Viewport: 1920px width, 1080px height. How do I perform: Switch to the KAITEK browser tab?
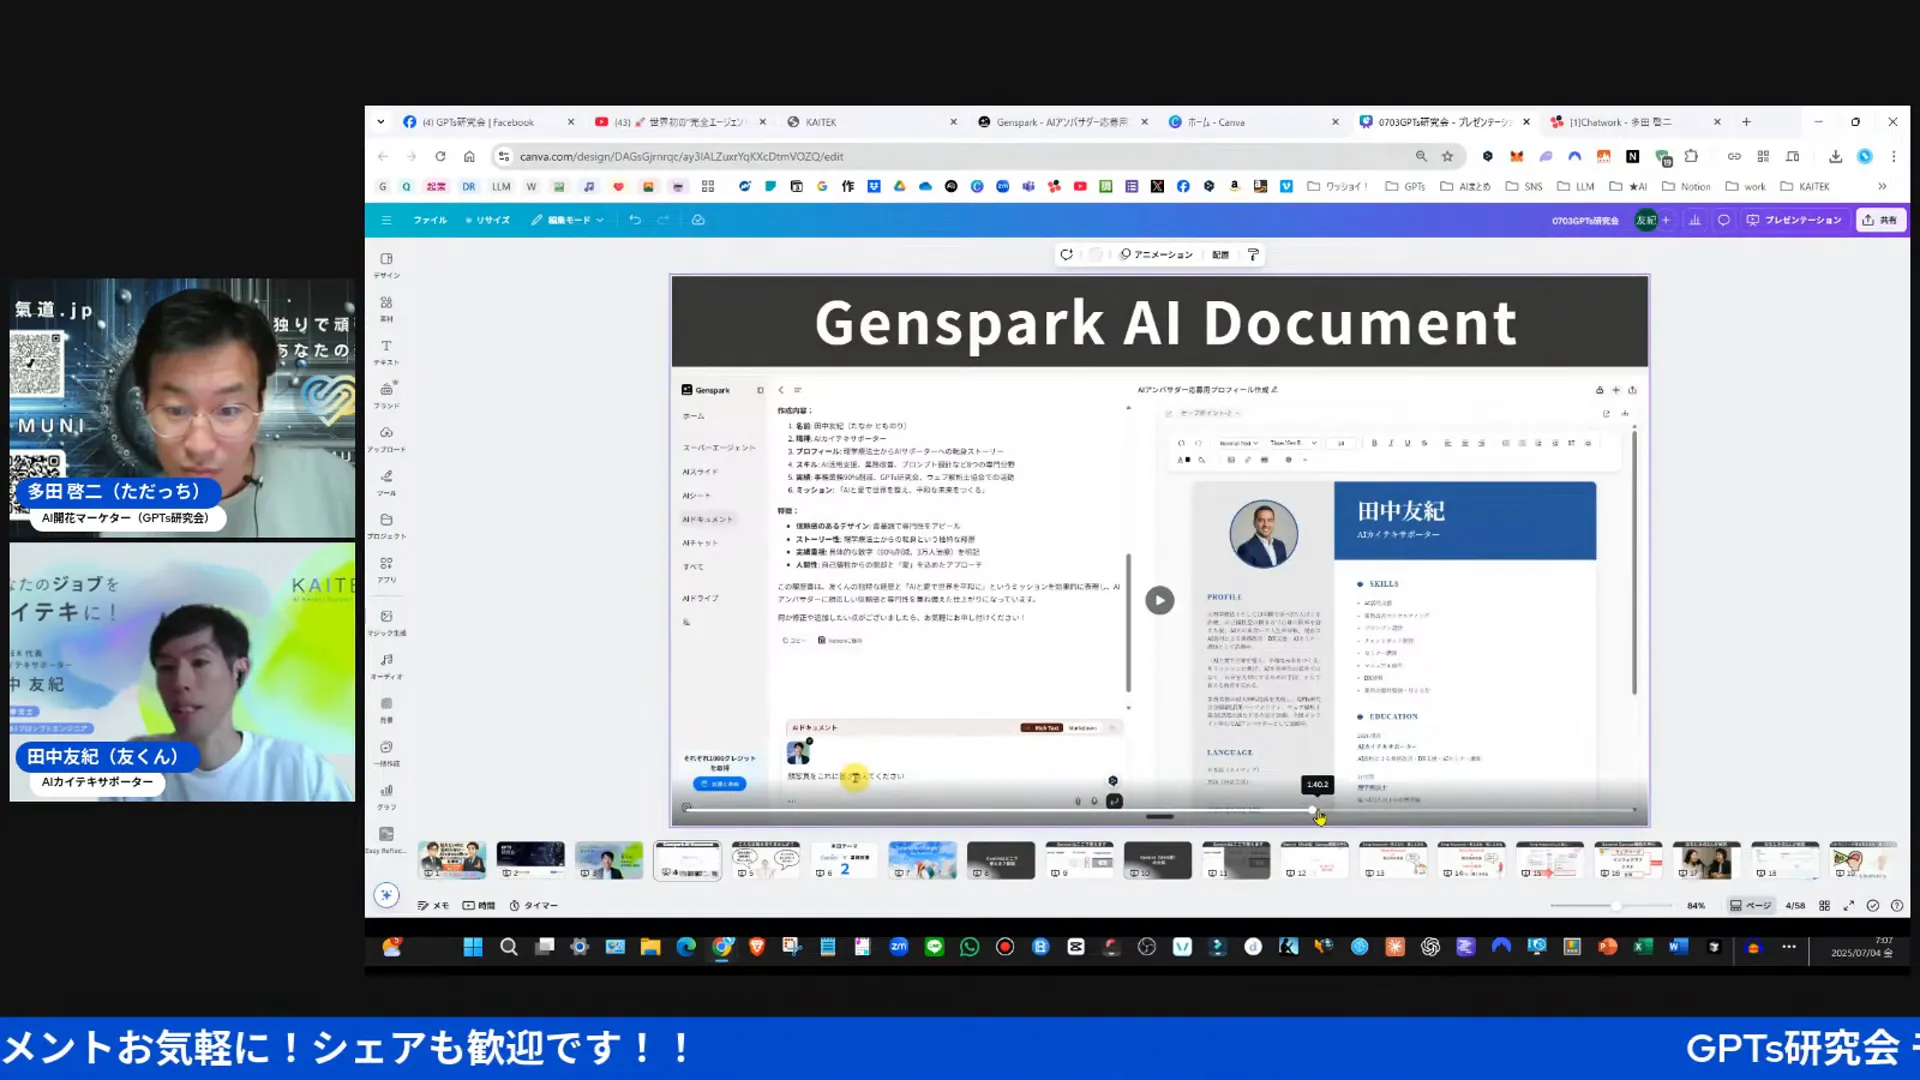870,122
